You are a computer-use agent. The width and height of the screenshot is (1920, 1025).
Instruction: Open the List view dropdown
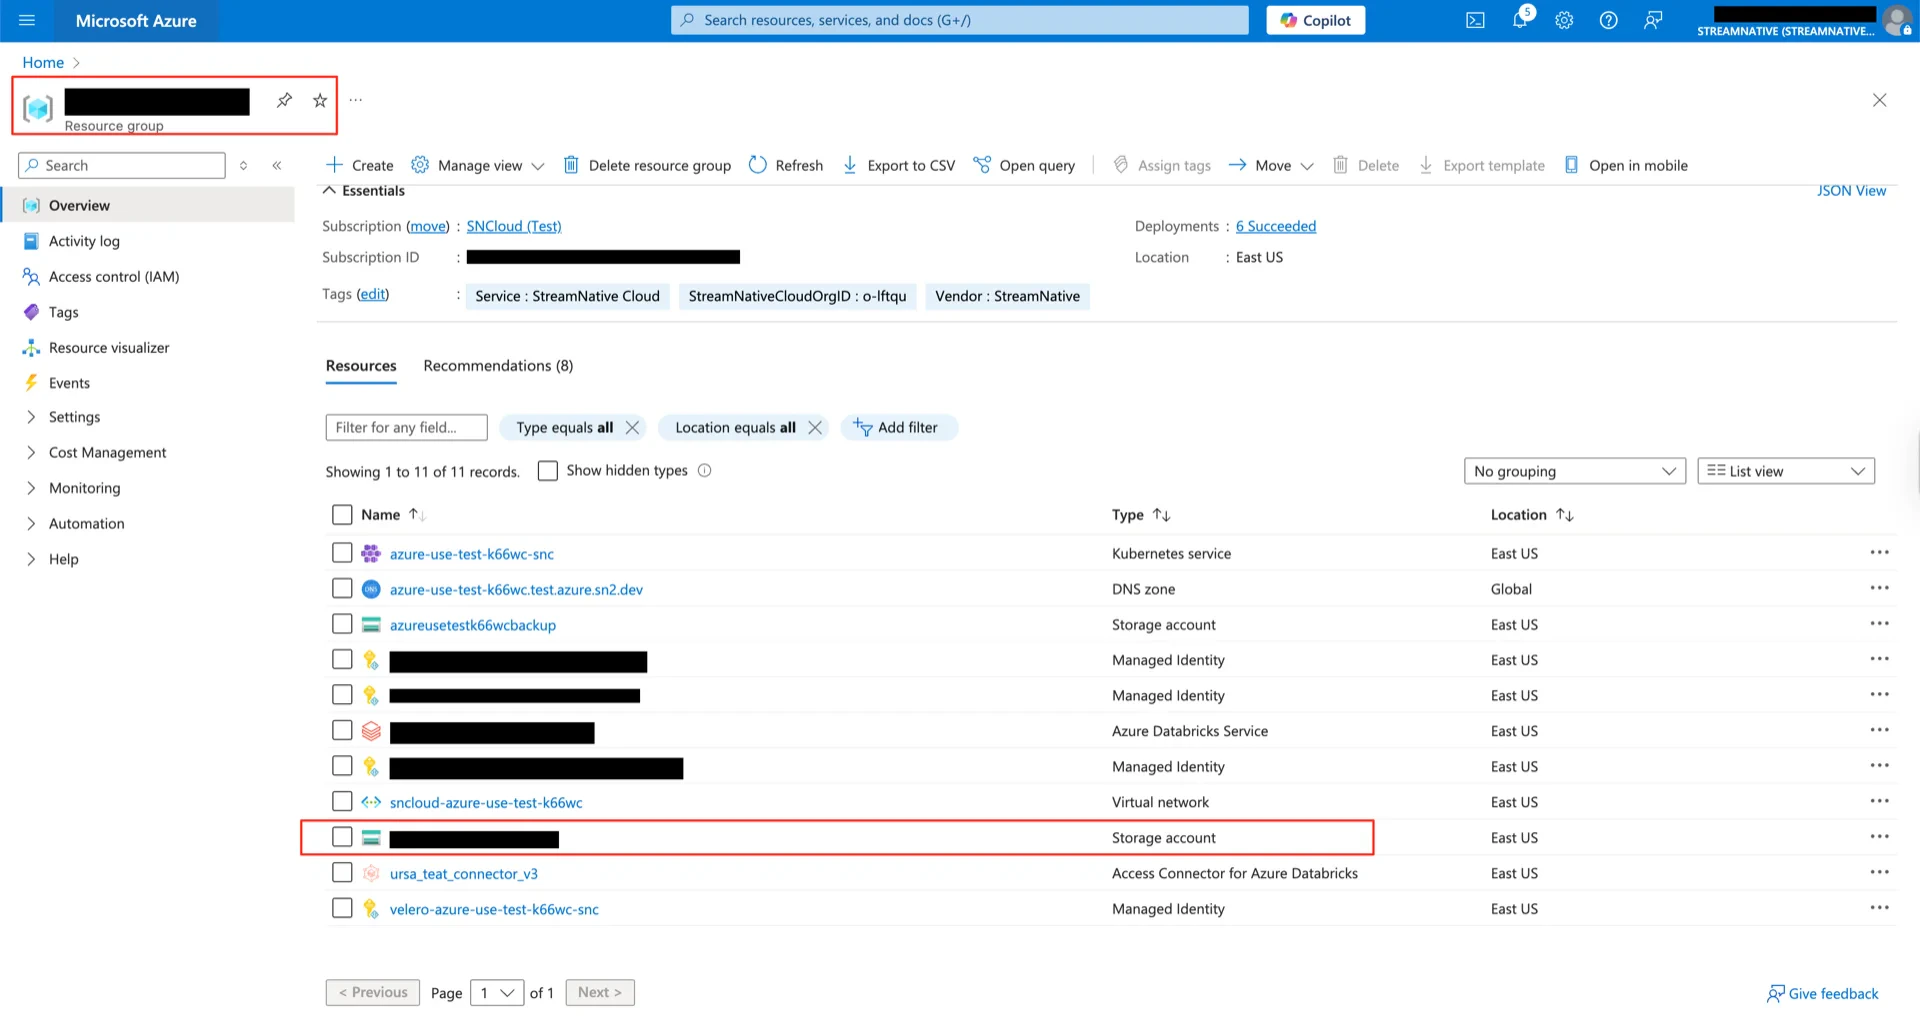click(1786, 471)
